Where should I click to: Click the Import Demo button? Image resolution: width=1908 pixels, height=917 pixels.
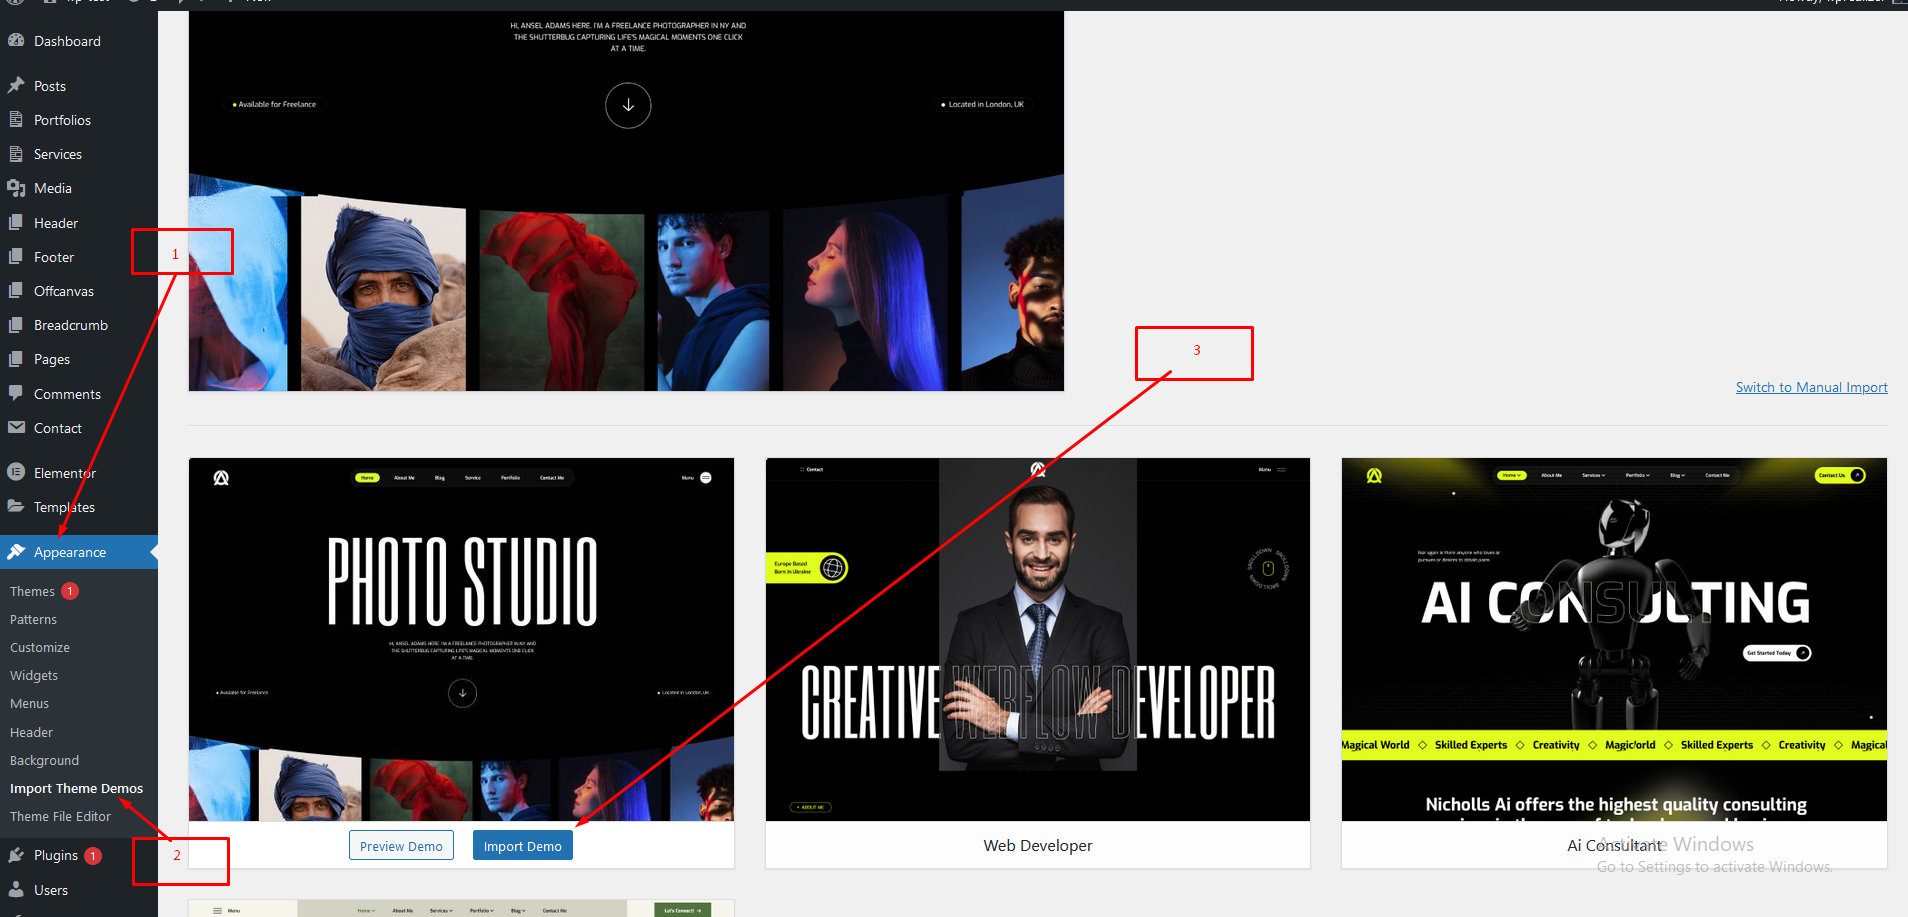coord(522,845)
